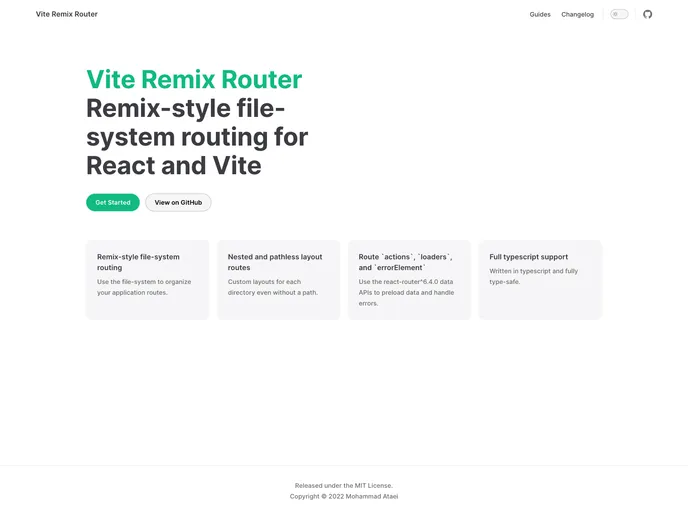Screen dimensions: 688x512
Task: Click 'Use the file-system to organize' description
Action: pyautogui.click(x=144, y=287)
